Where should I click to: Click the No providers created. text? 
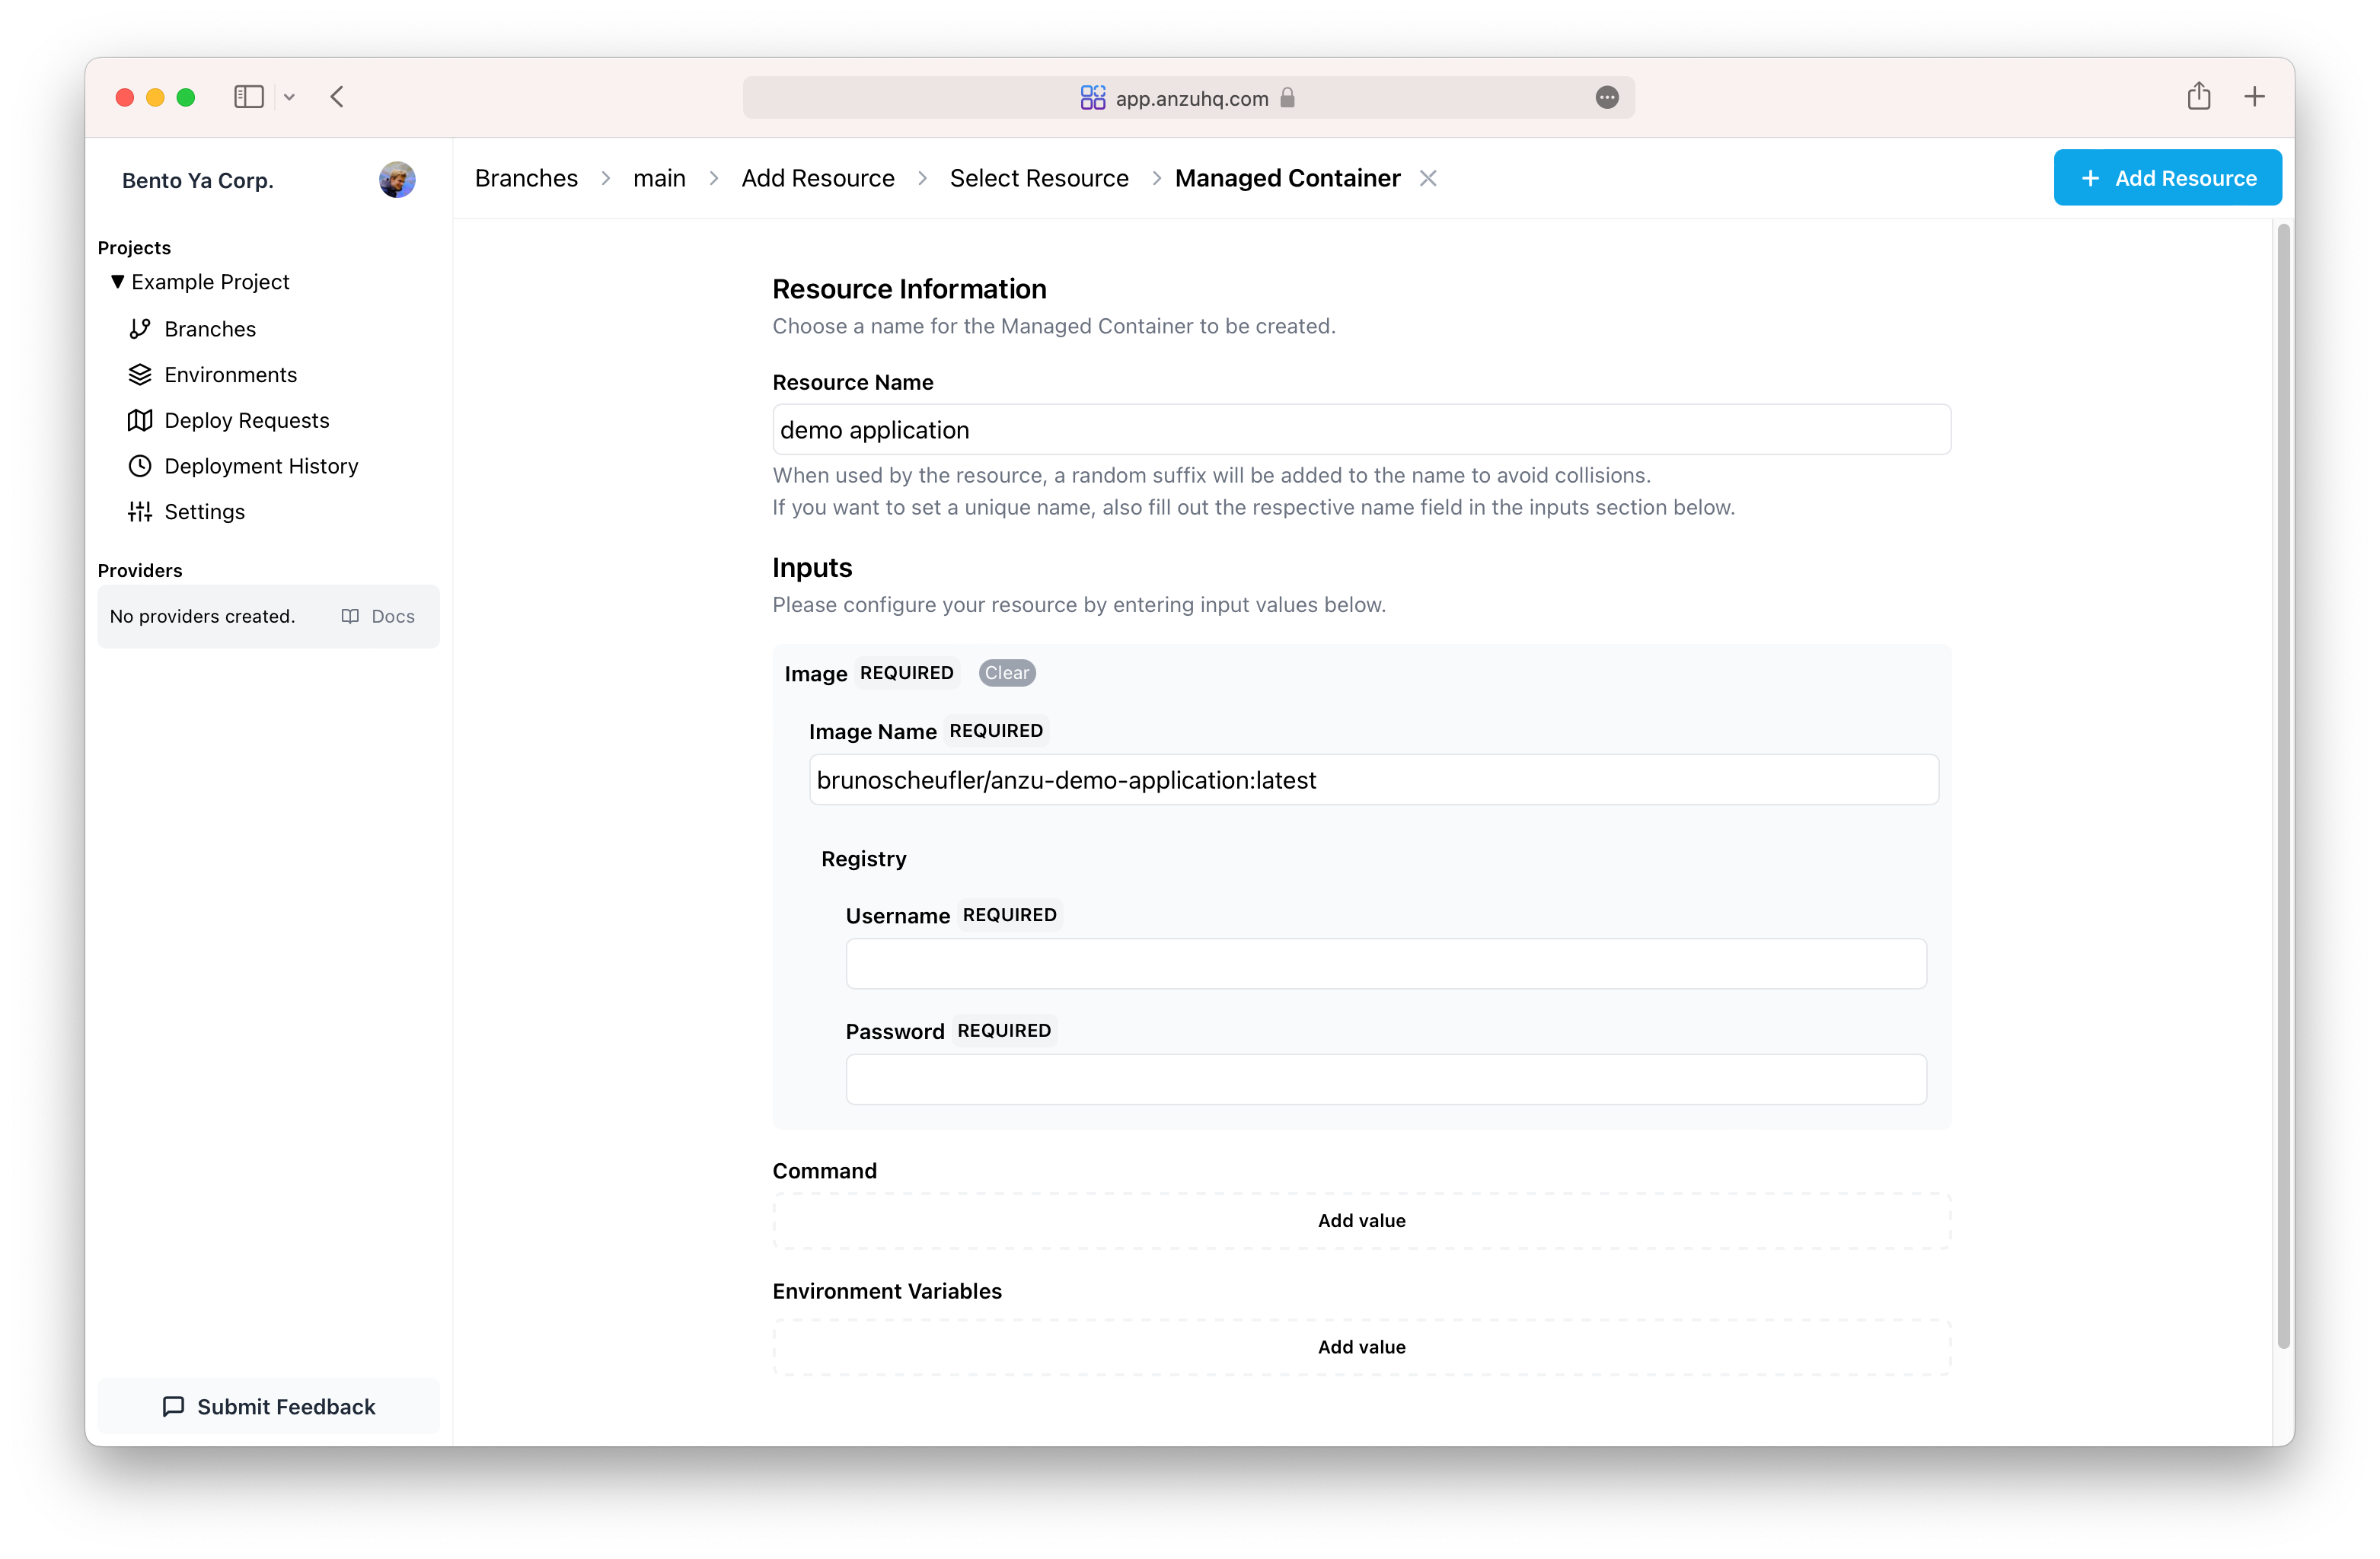click(202, 617)
